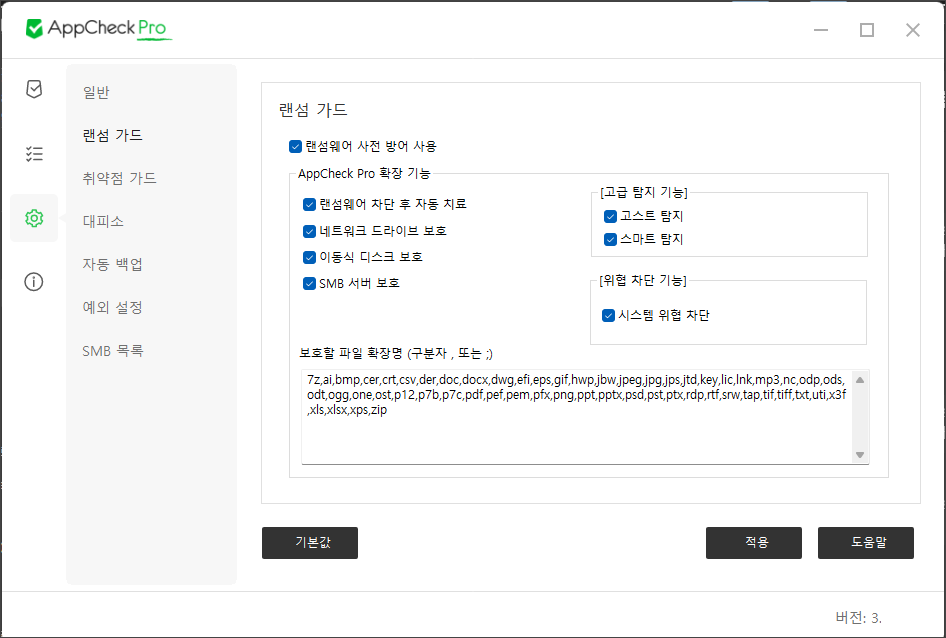946x638 pixels.
Task: Disable 랜섬웨어 사전 방어 사용 checkbox
Action: 295,146
